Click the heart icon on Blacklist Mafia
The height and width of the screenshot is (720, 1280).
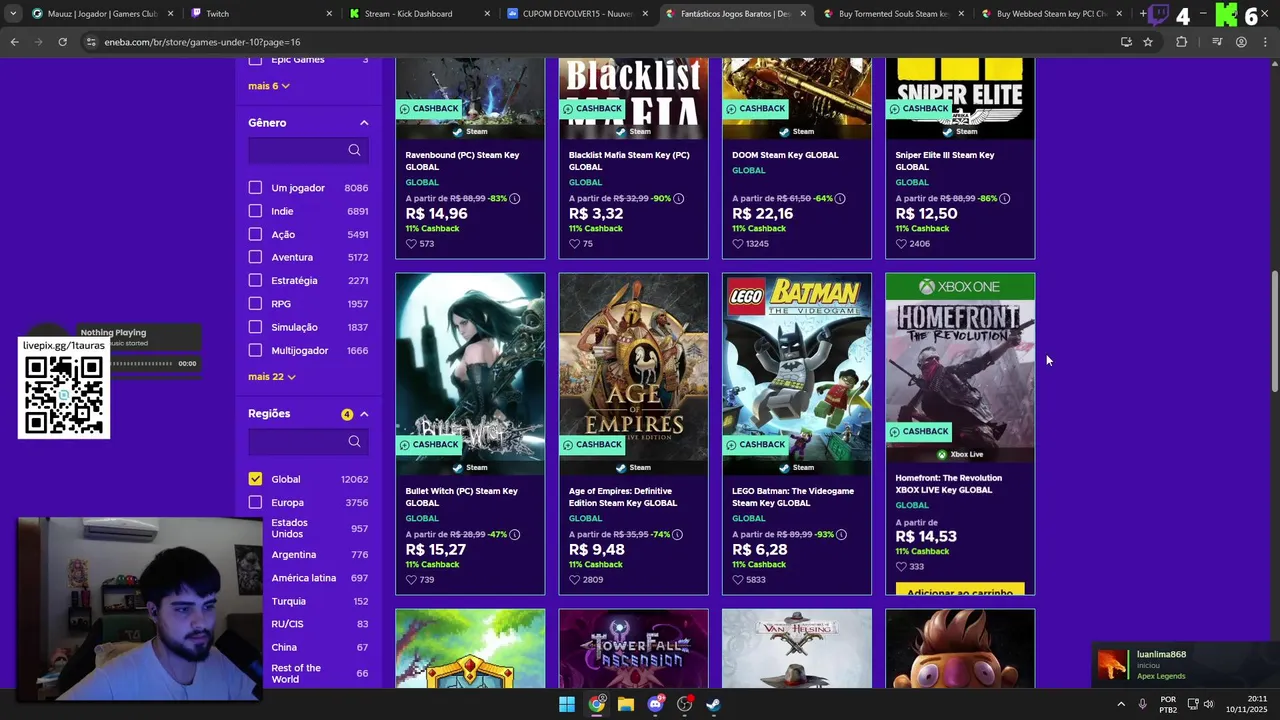pyautogui.click(x=574, y=244)
